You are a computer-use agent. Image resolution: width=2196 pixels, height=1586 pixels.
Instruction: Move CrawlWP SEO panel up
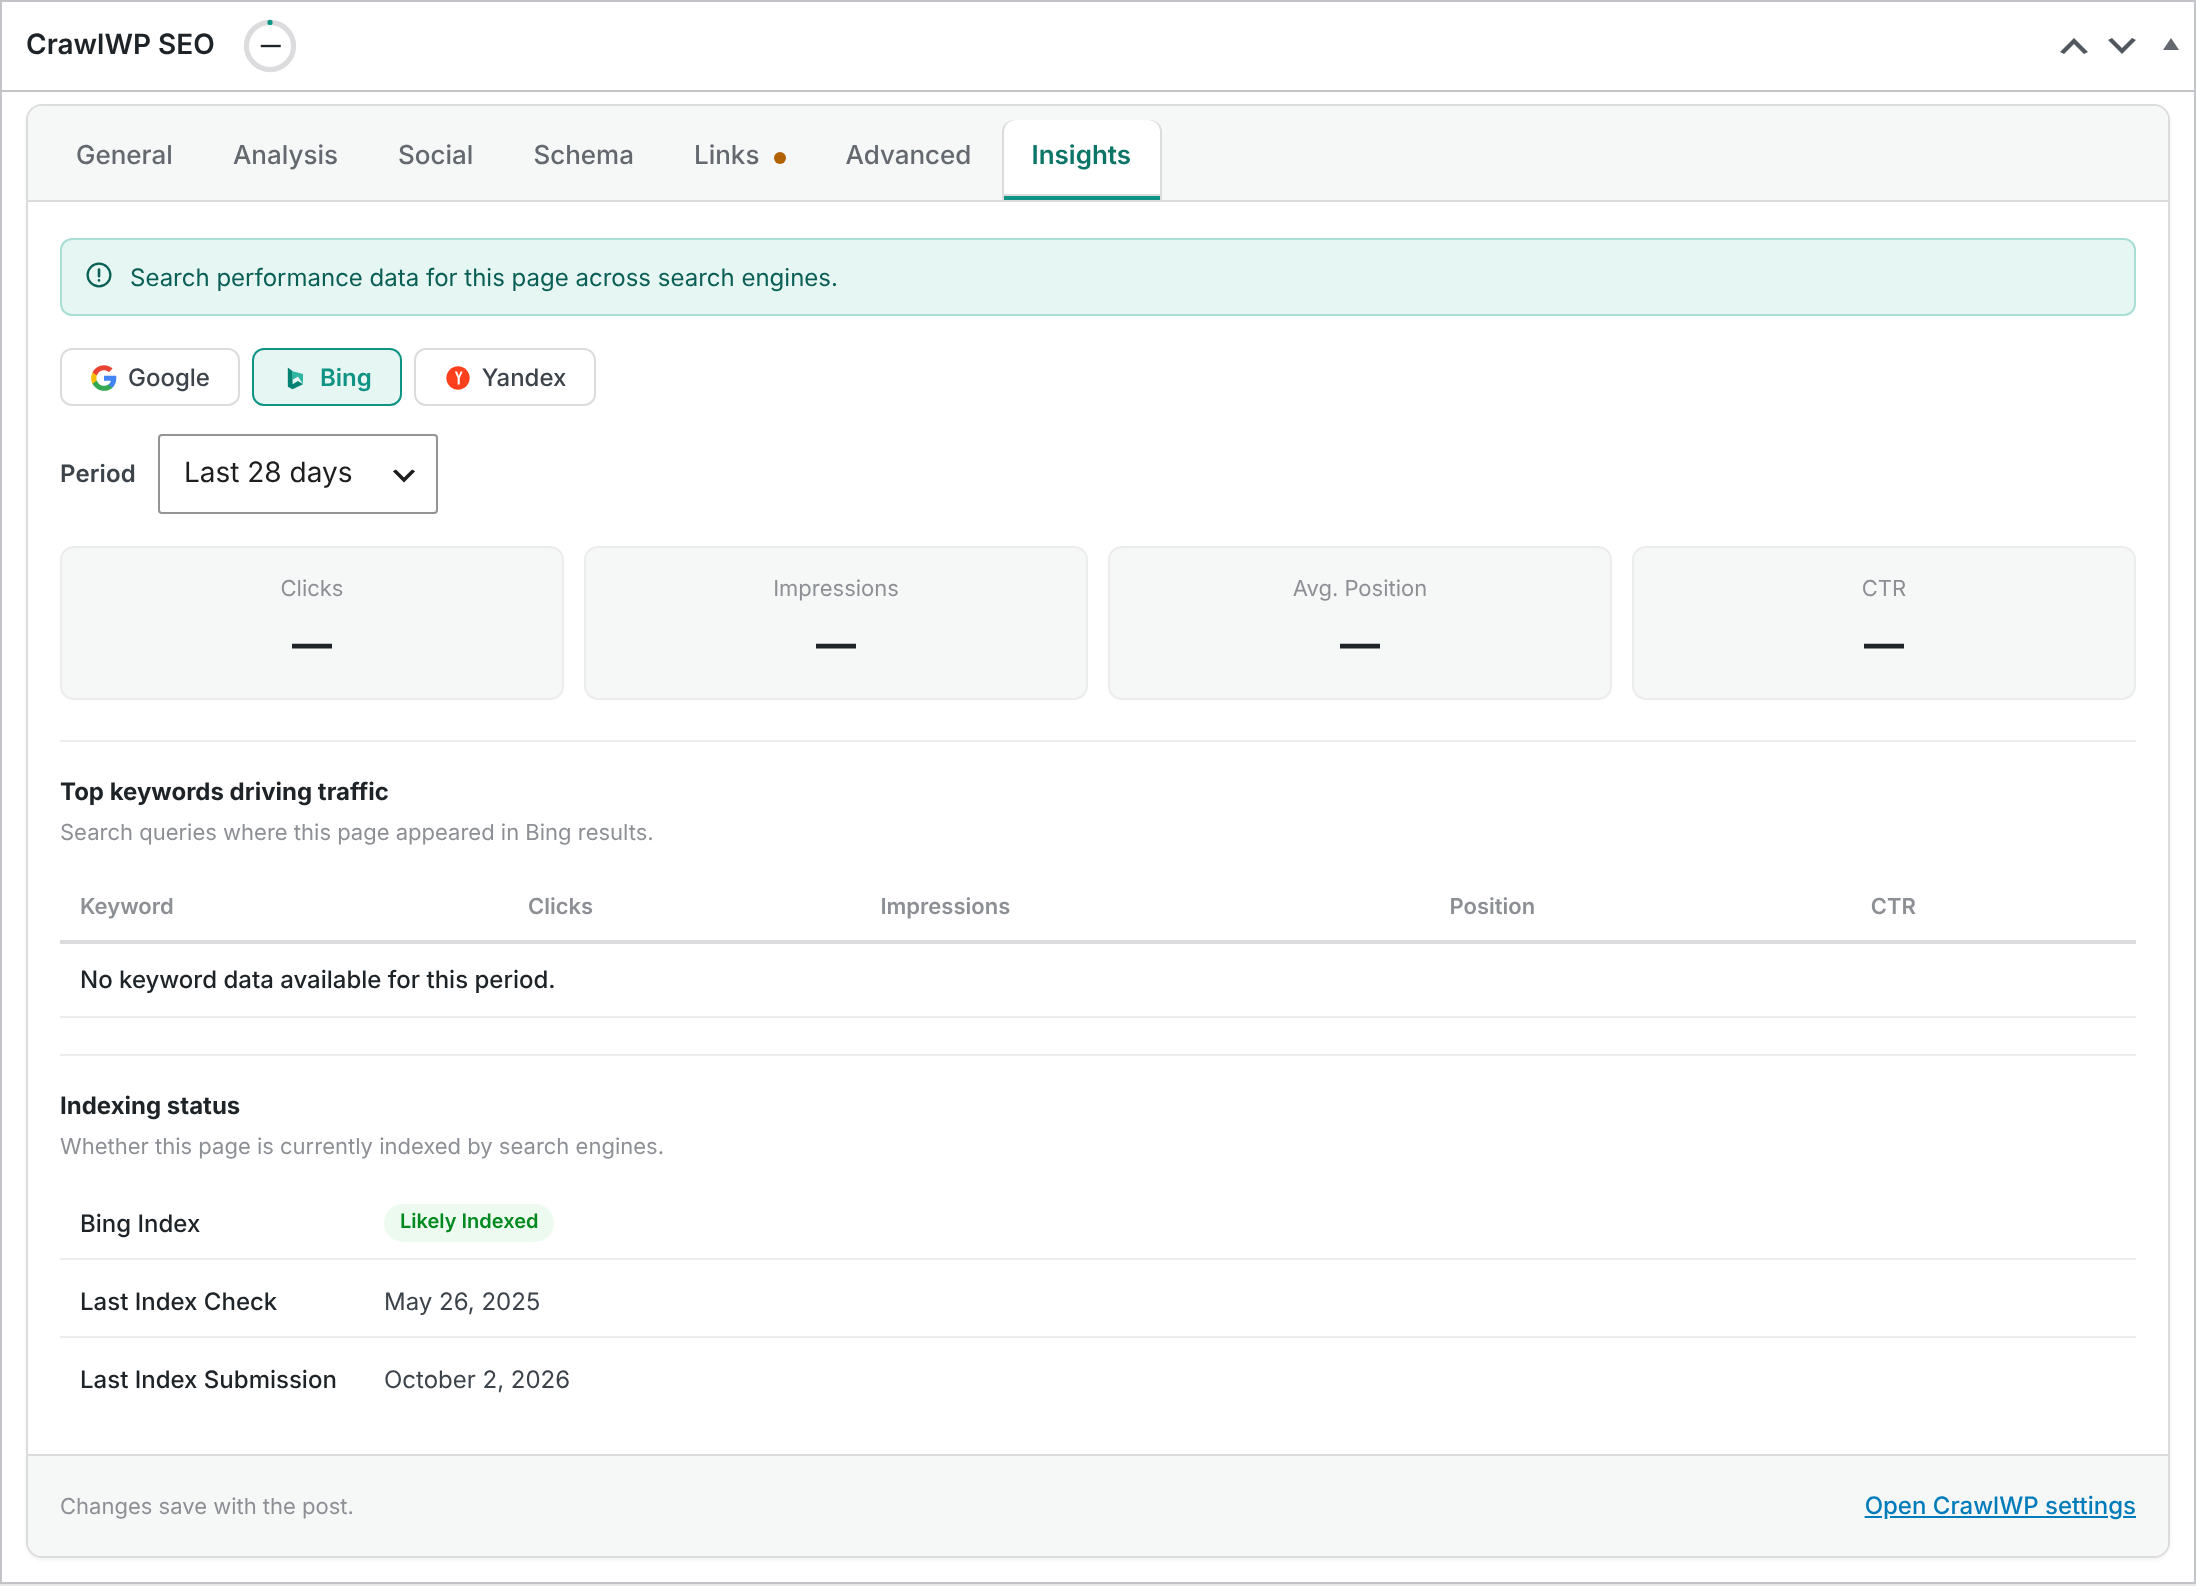(x=2074, y=46)
